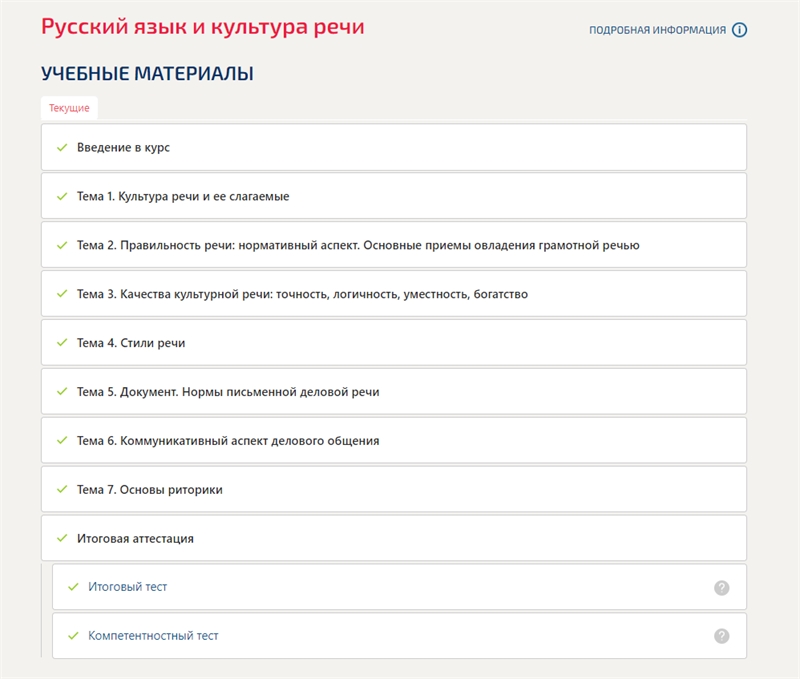Expand Тема 2. Правильность речи section
800x679 pixels.
click(393, 245)
